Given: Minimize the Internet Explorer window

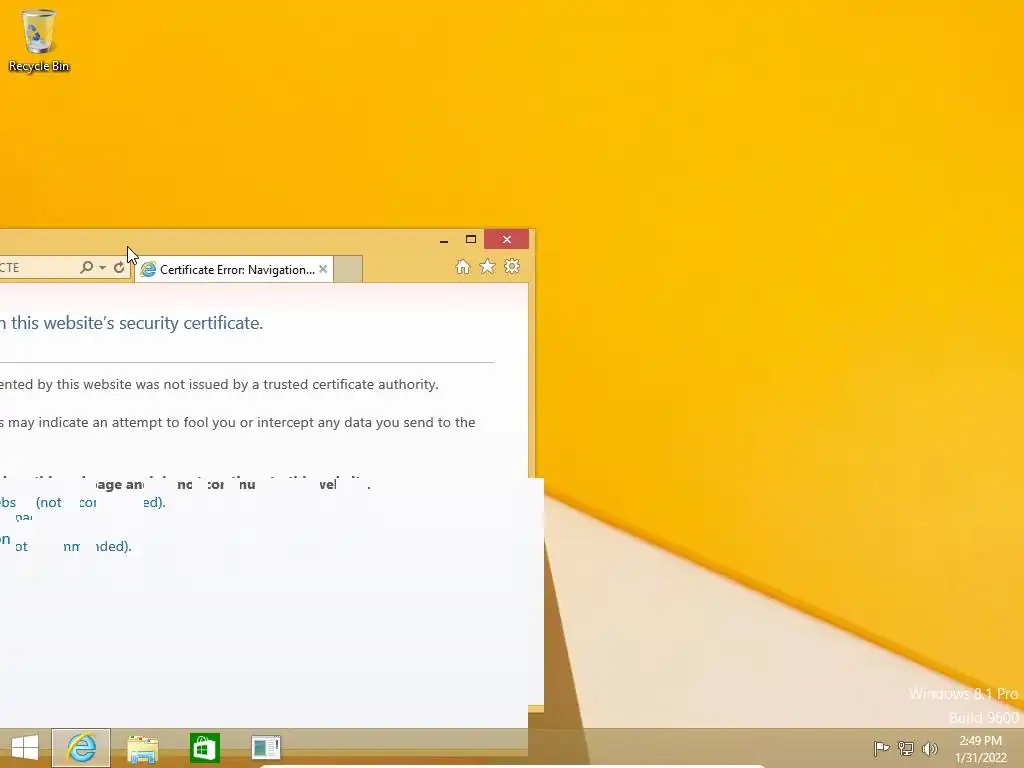Looking at the screenshot, I should pyautogui.click(x=444, y=240).
